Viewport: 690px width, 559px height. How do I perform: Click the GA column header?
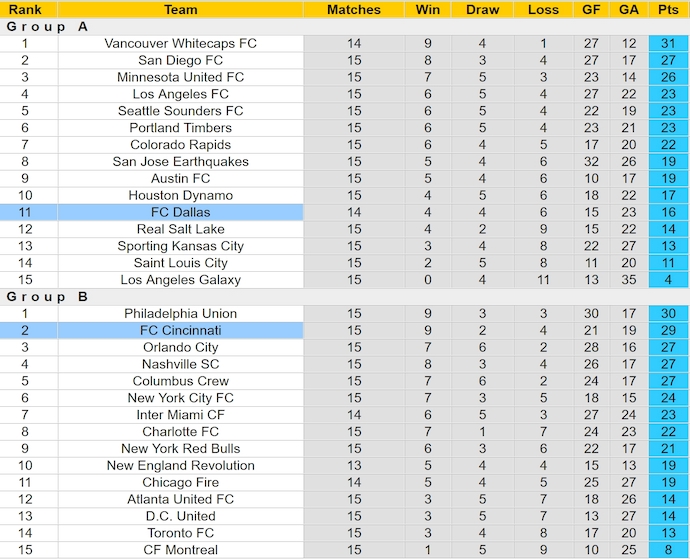[628, 9]
